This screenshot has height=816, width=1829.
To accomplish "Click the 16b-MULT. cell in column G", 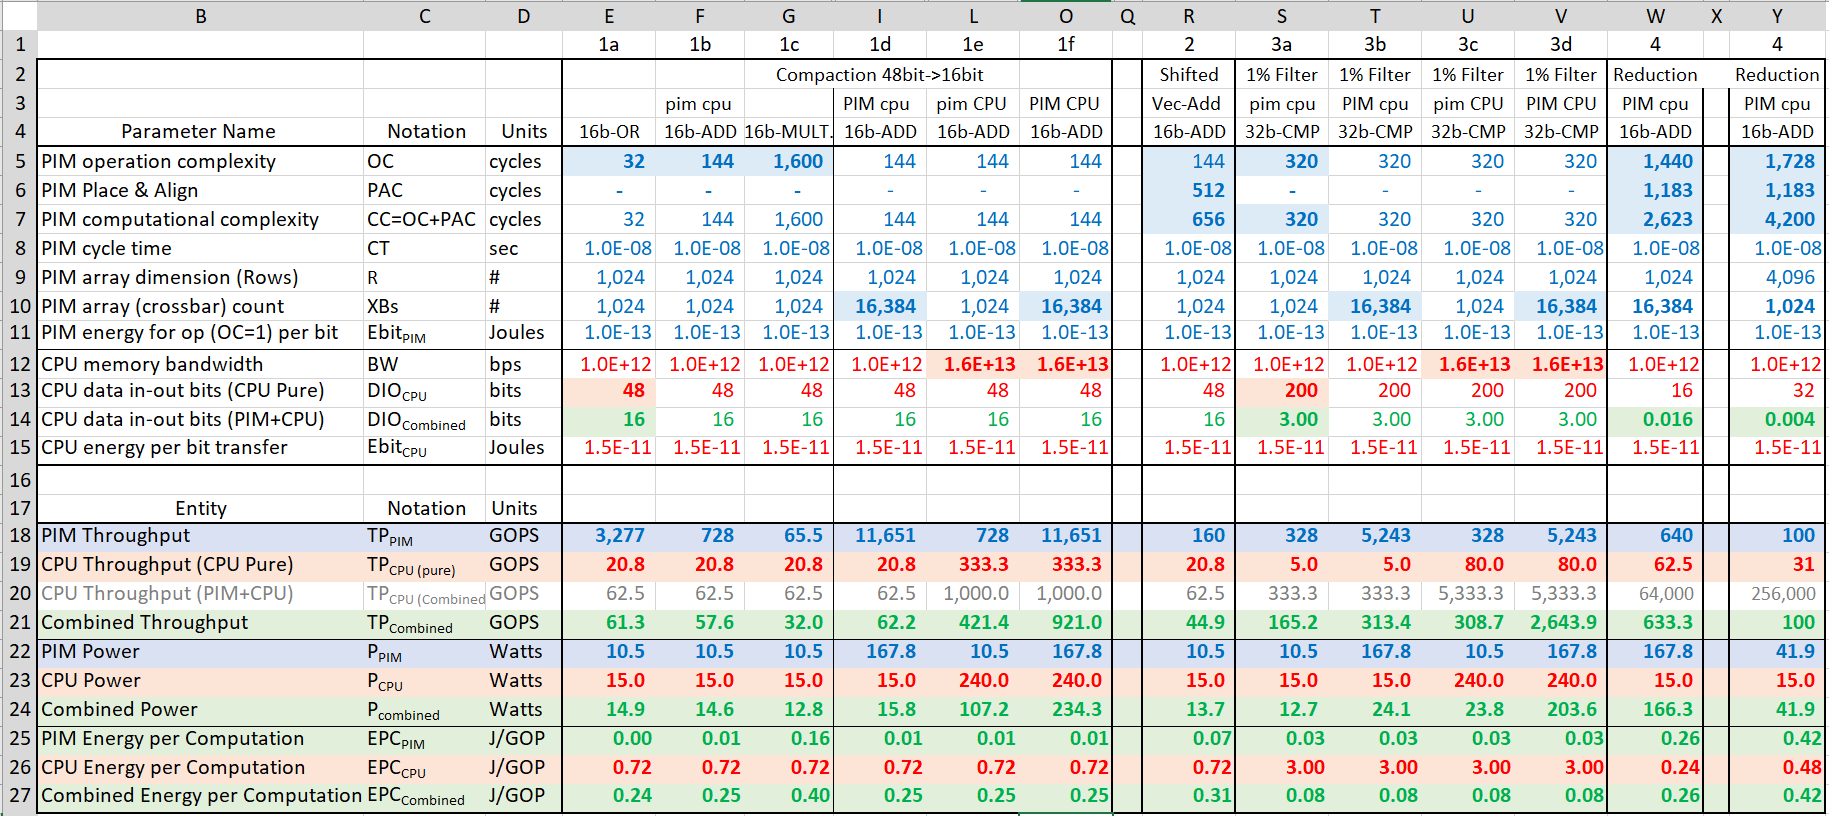I will click(788, 132).
